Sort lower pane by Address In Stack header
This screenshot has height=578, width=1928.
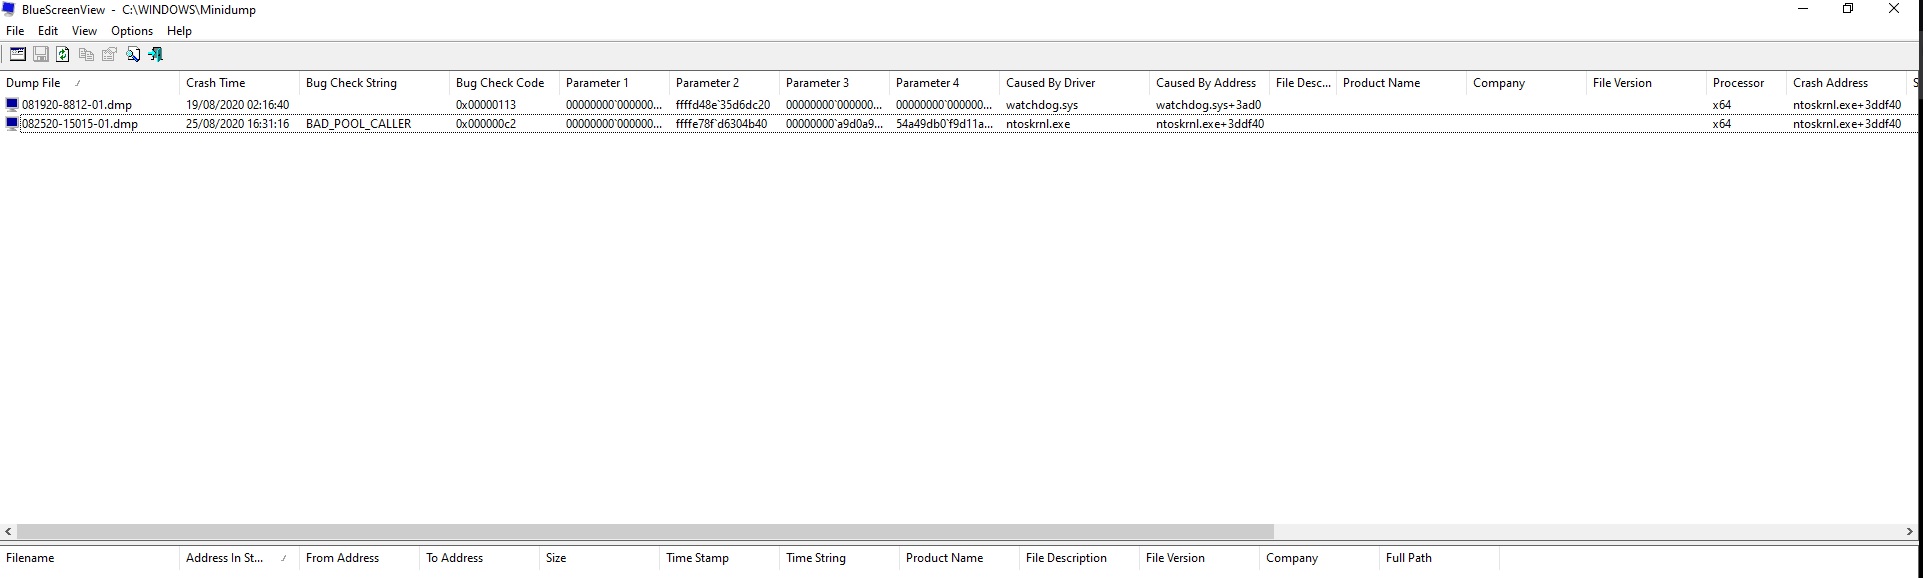click(x=239, y=558)
